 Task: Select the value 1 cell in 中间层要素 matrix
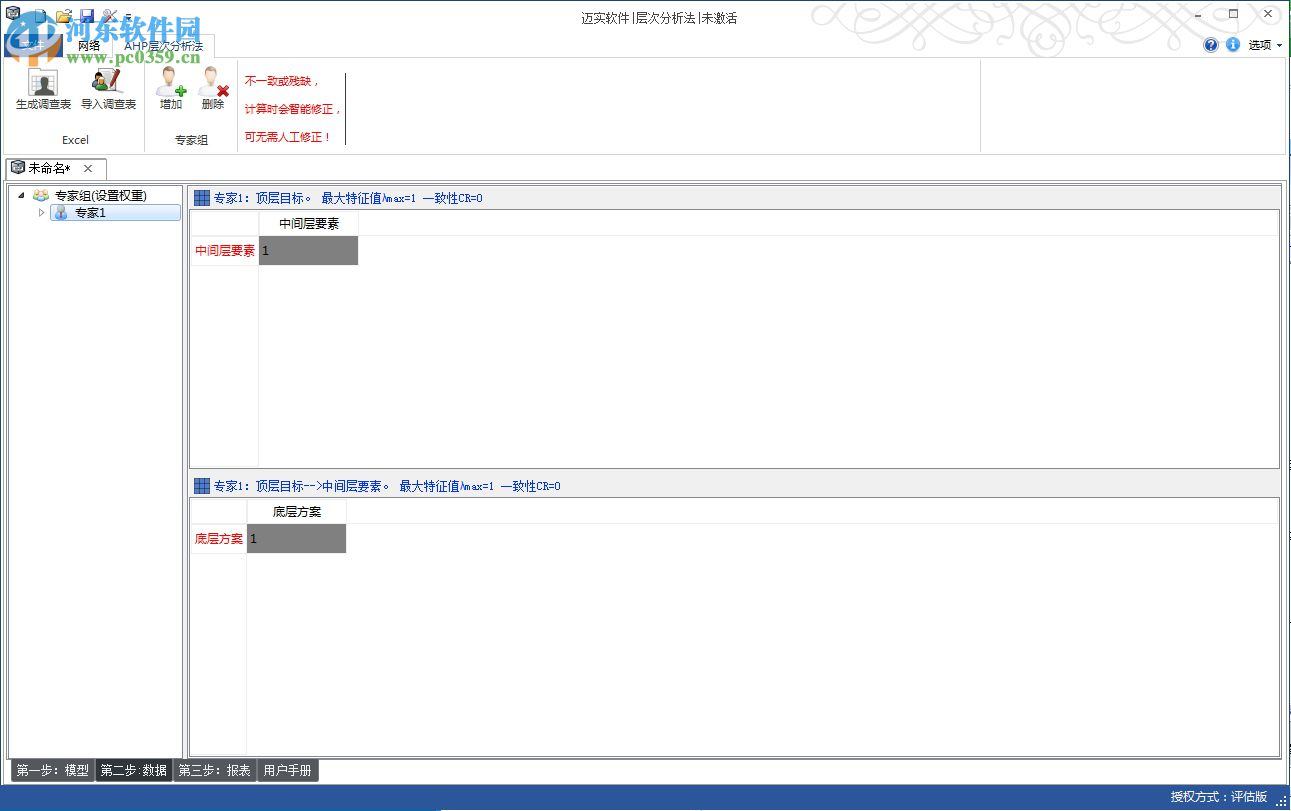coord(308,251)
